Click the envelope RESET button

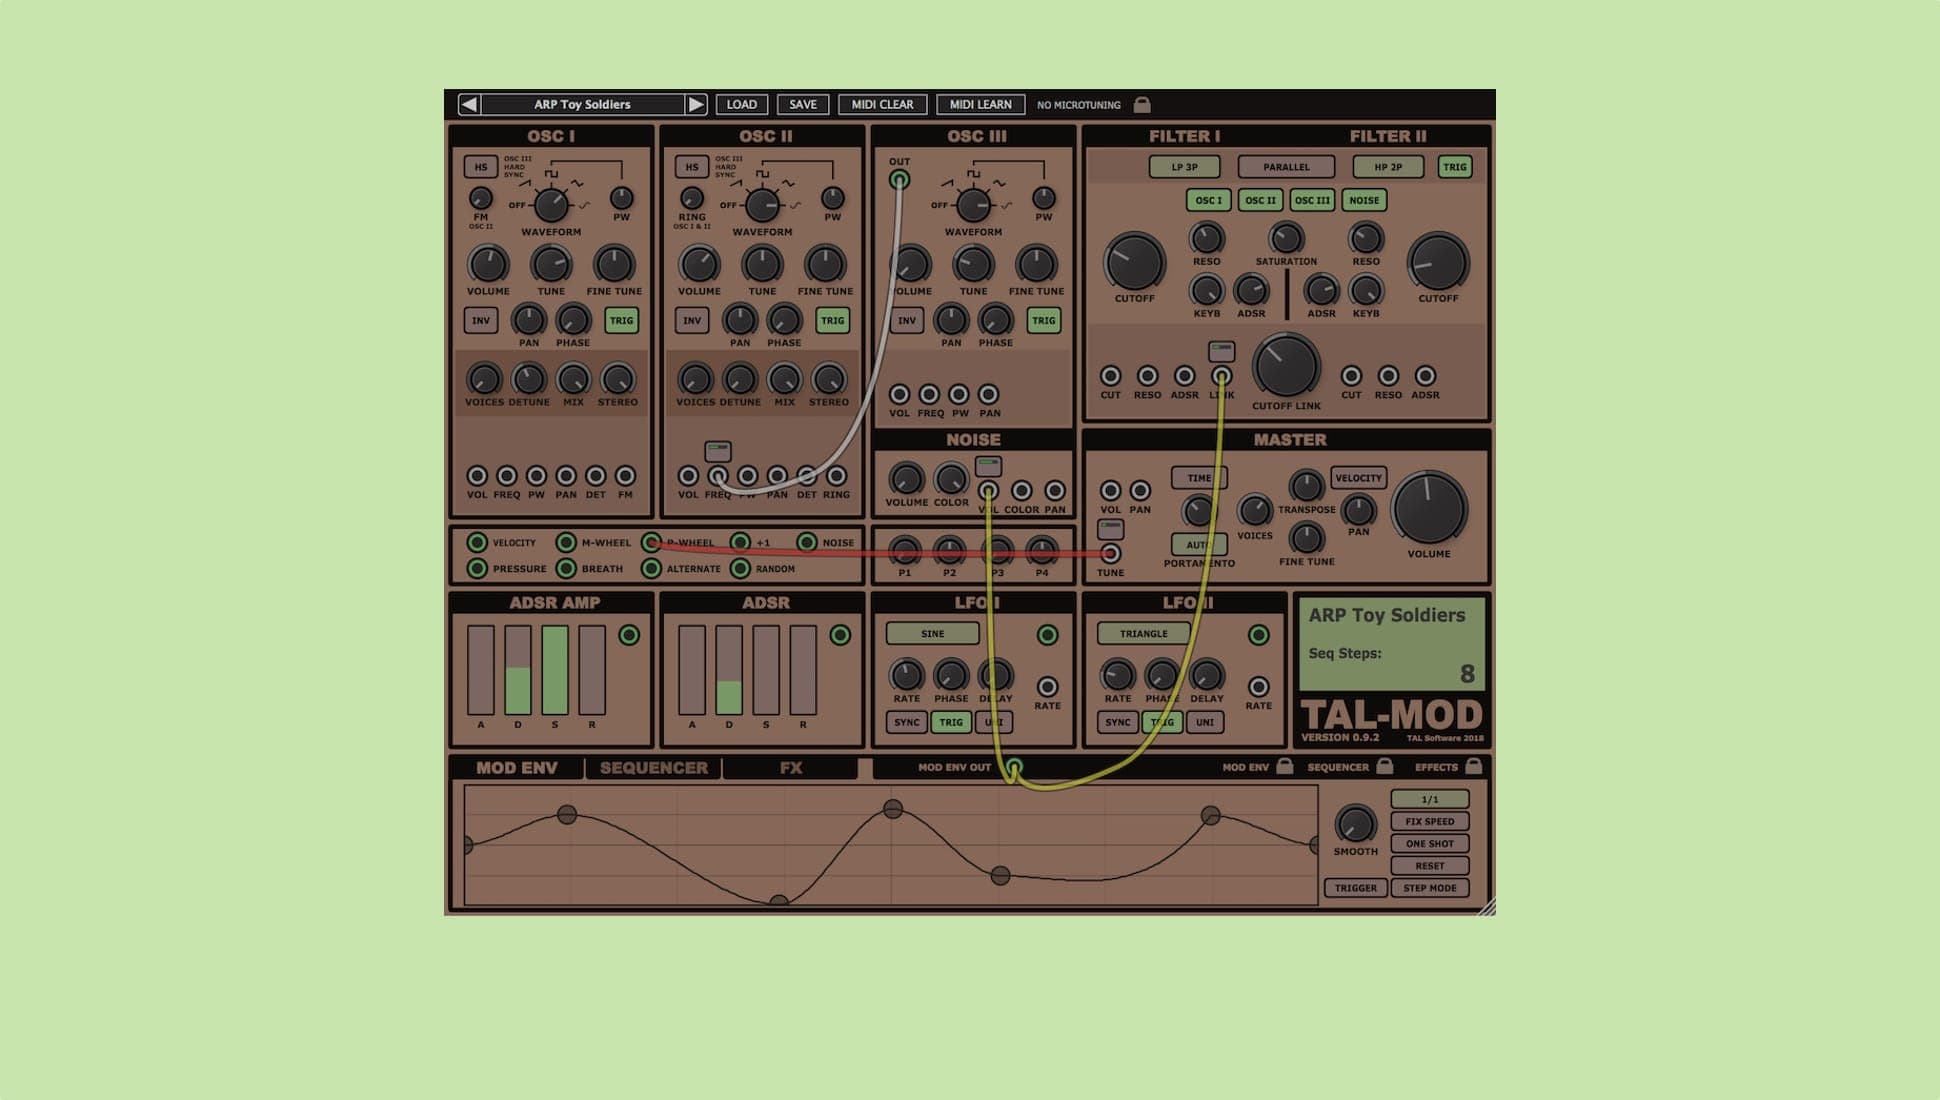point(1430,866)
